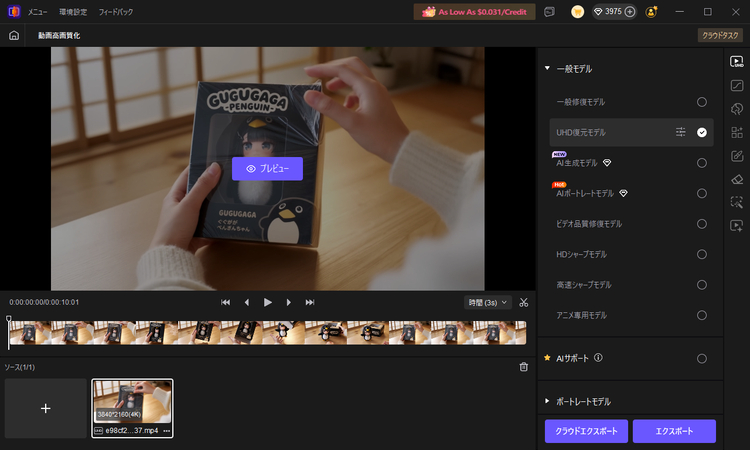Select the AIポートレートモデル radio button
Image resolution: width=750 pixels, height=450 pixels.
pyautogui.click(x=702, y=193)
